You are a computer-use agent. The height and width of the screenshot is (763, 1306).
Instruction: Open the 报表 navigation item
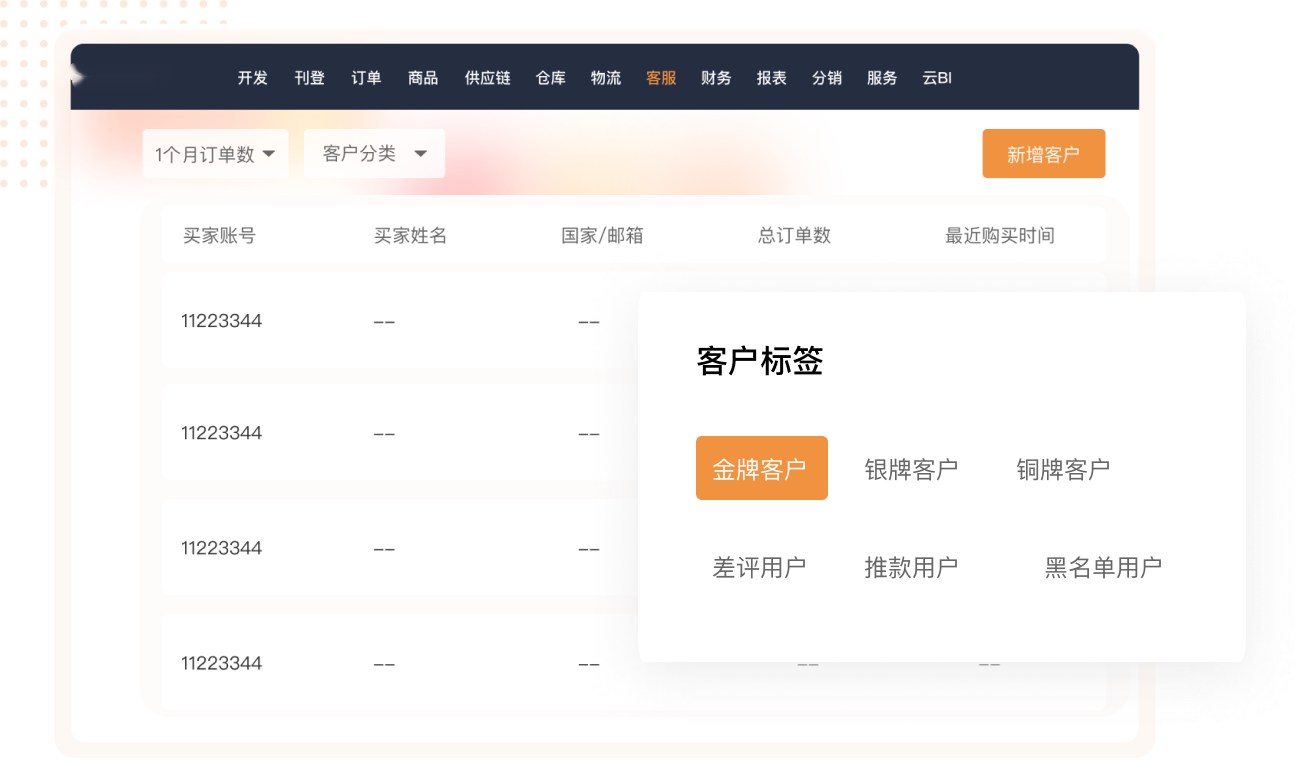coord(771,78)
